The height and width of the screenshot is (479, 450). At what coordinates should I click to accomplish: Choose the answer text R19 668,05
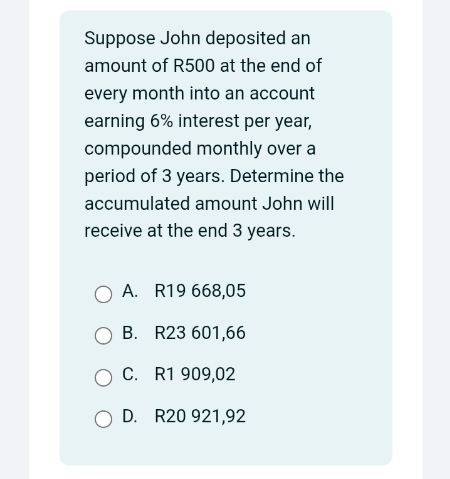[200, 291]
